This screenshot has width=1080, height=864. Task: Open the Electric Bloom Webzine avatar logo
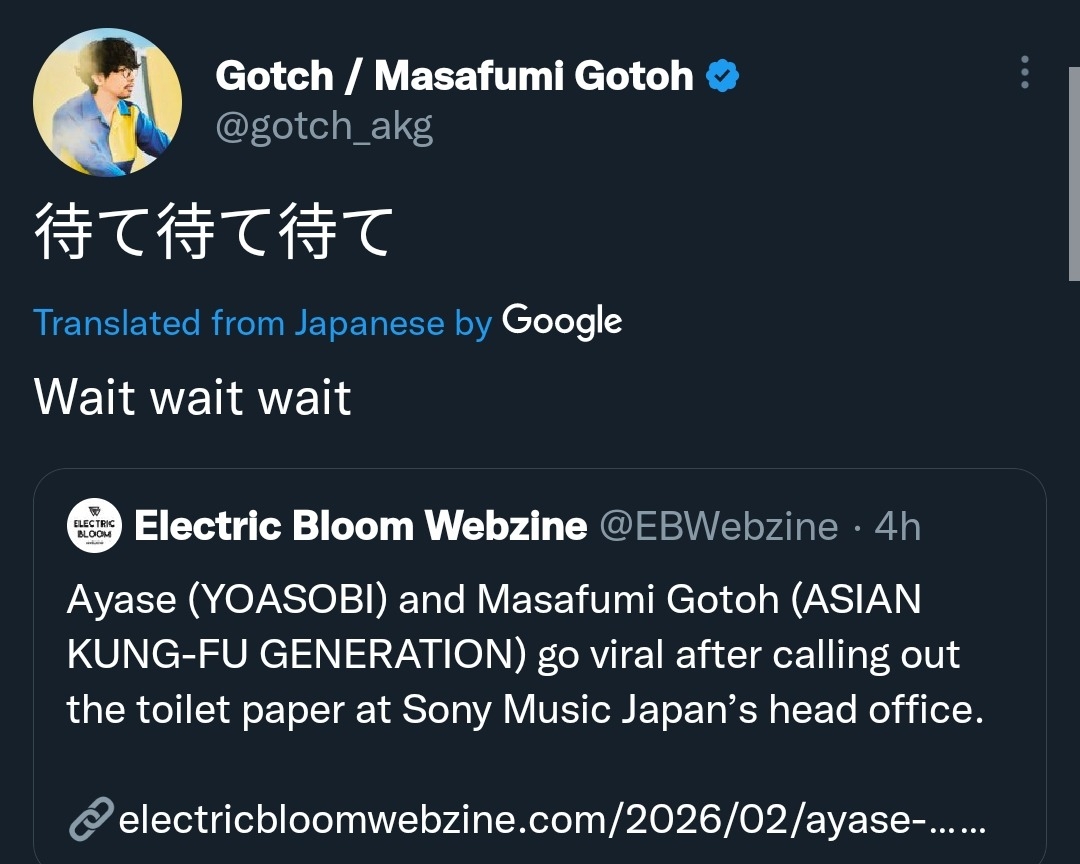click(x=94, y=526)
